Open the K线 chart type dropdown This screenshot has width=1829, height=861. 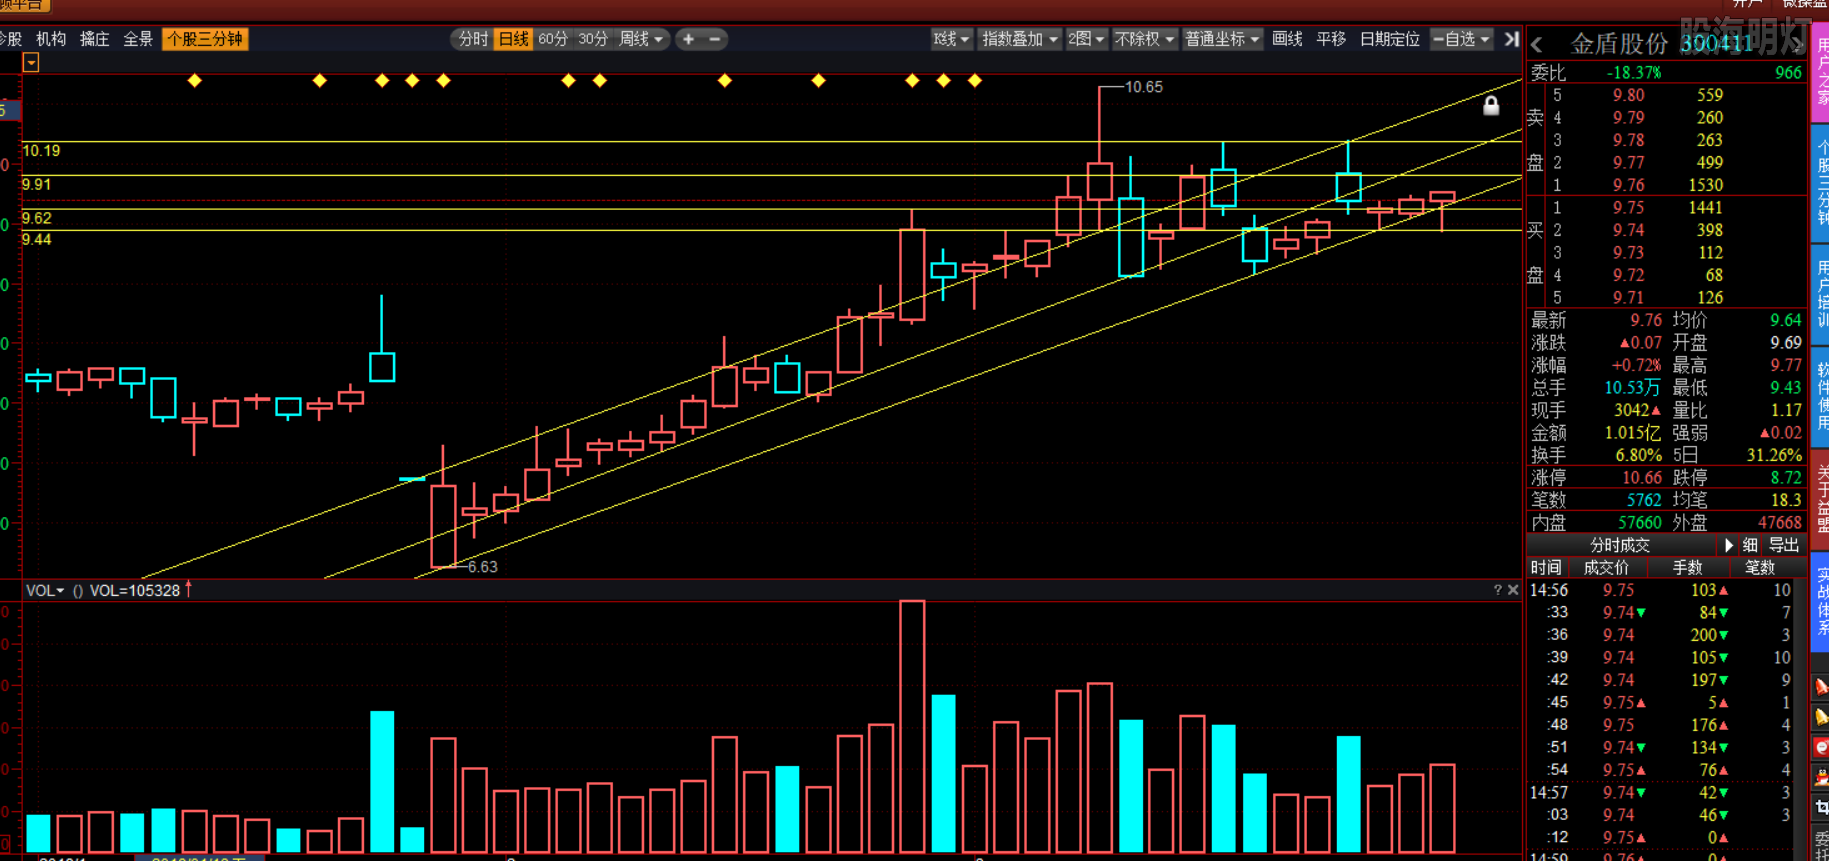click(x=951, y=39)
